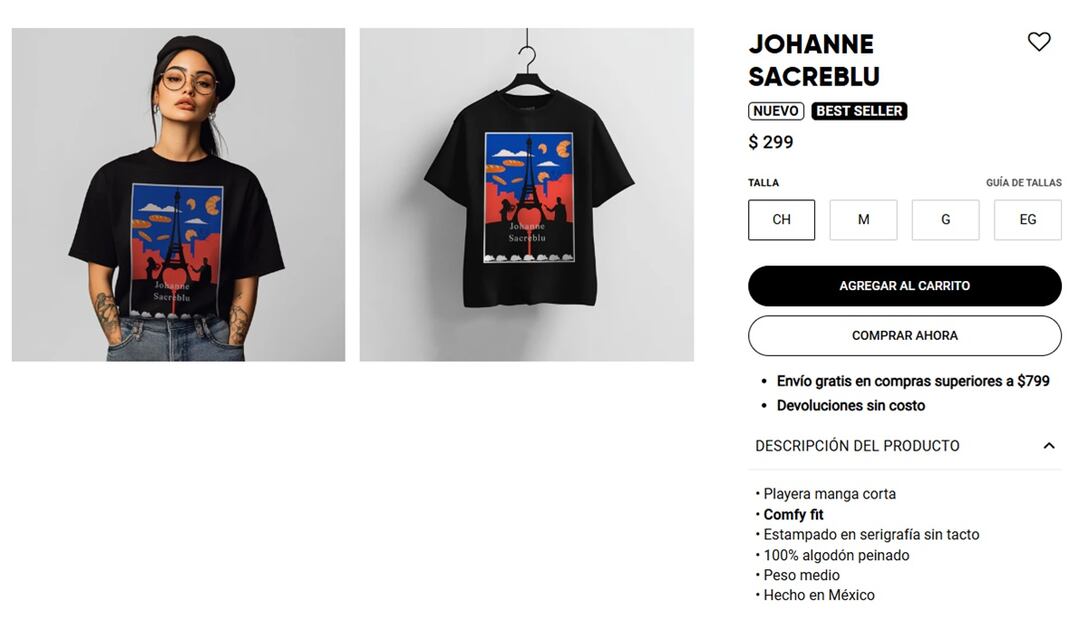Add product to wishlist with heart icon

click(1039, 42)
